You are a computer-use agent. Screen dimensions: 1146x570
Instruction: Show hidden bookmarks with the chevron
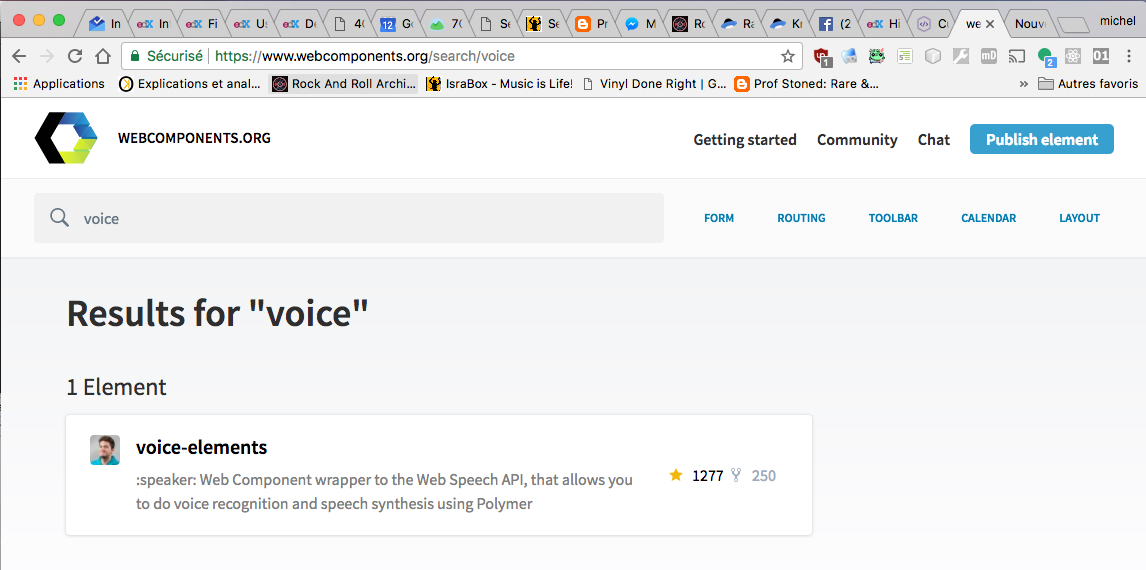tap(1023, 84)
